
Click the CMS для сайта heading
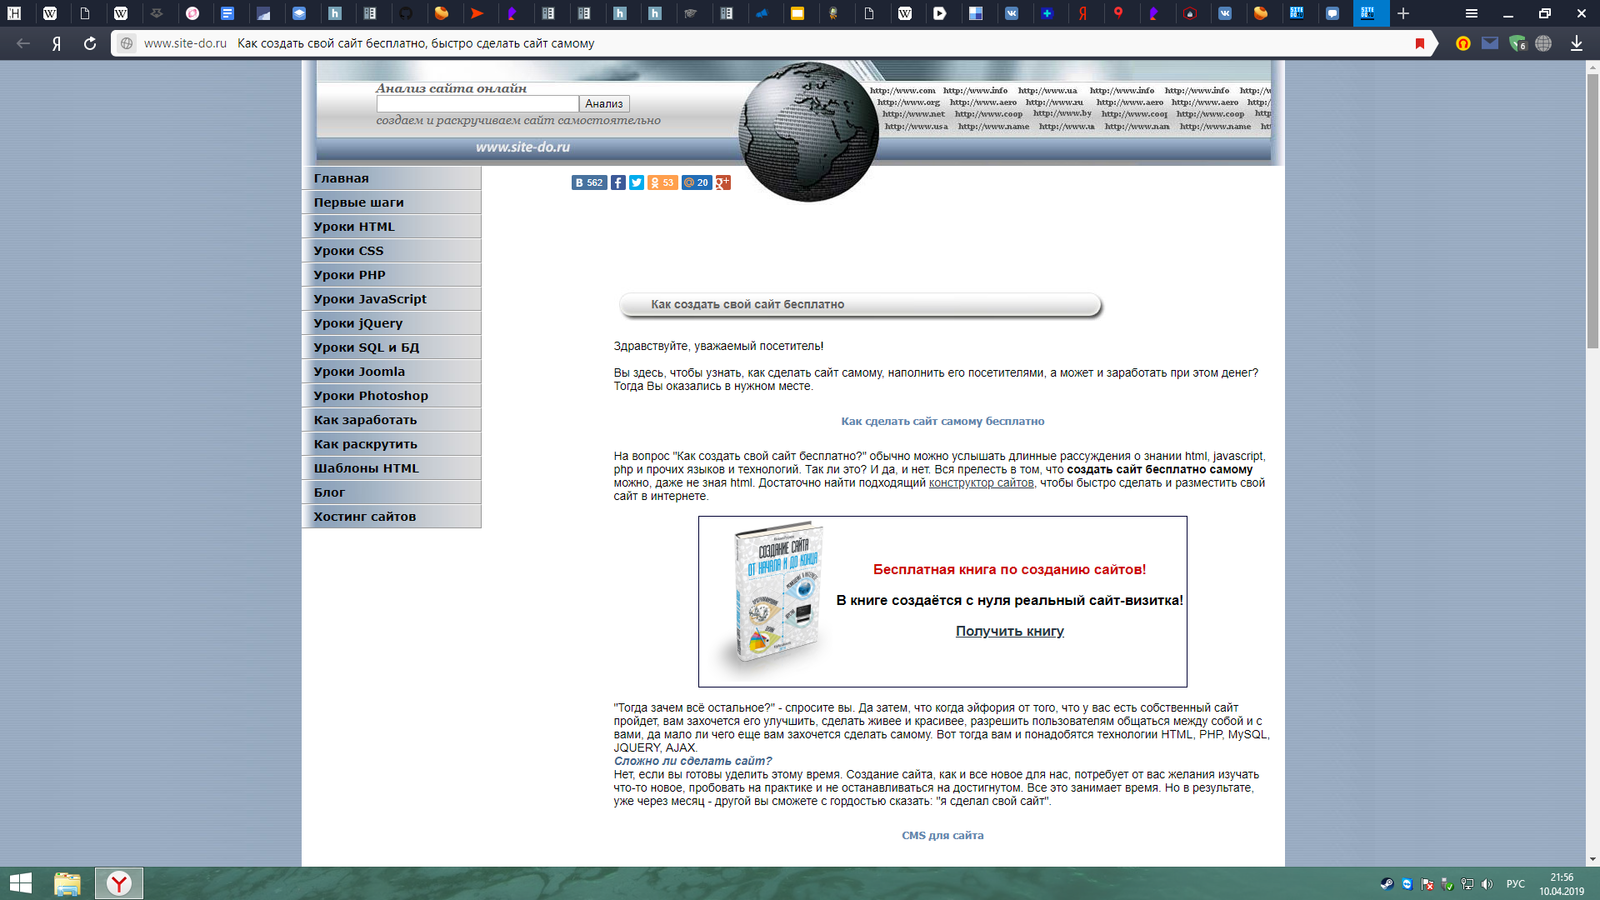tap(943, 835)
